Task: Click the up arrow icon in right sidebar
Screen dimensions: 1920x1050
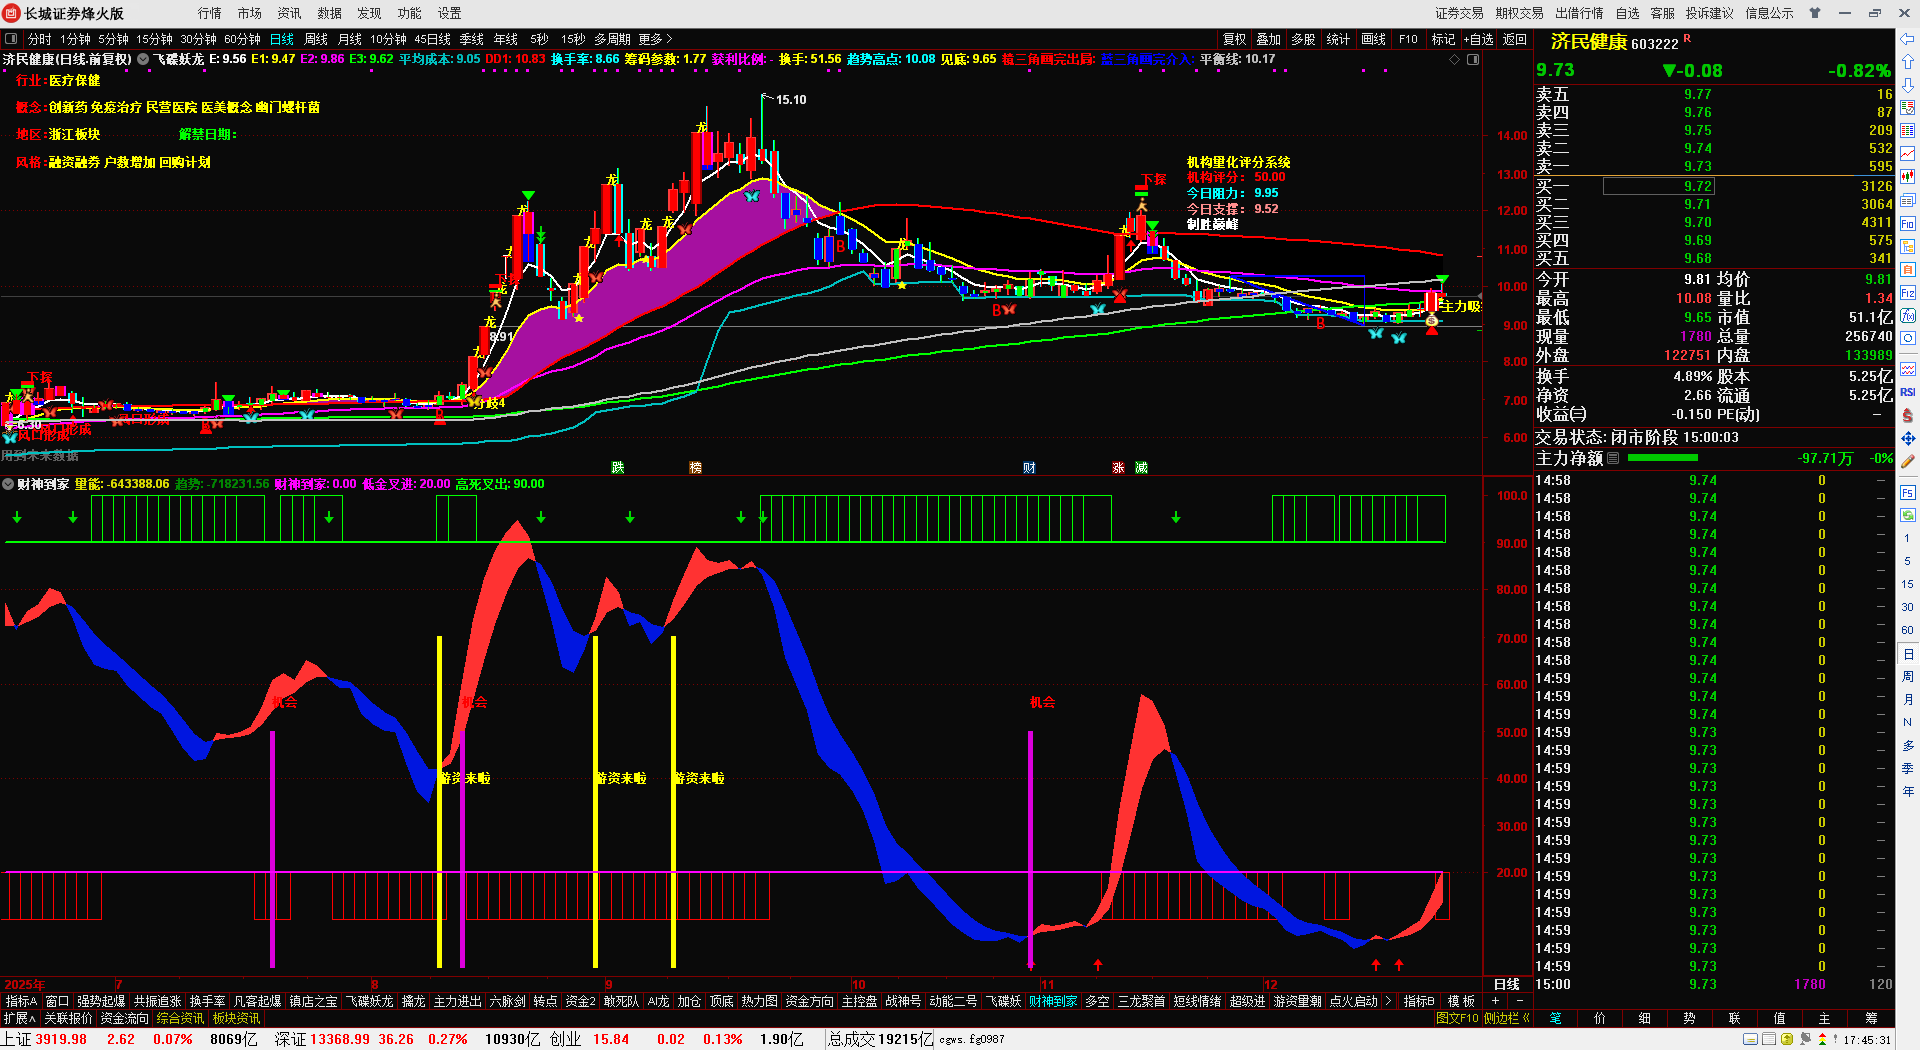Action: pos(1908,62)
